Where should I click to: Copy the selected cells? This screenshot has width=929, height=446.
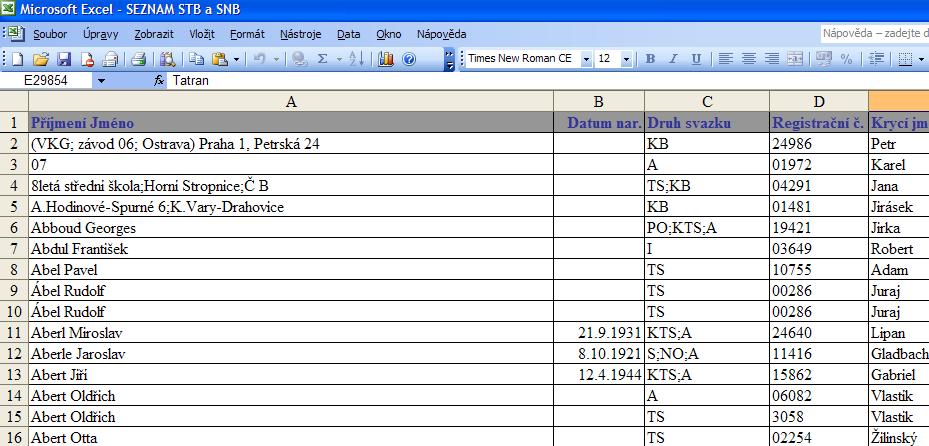[x=196, y=59]
